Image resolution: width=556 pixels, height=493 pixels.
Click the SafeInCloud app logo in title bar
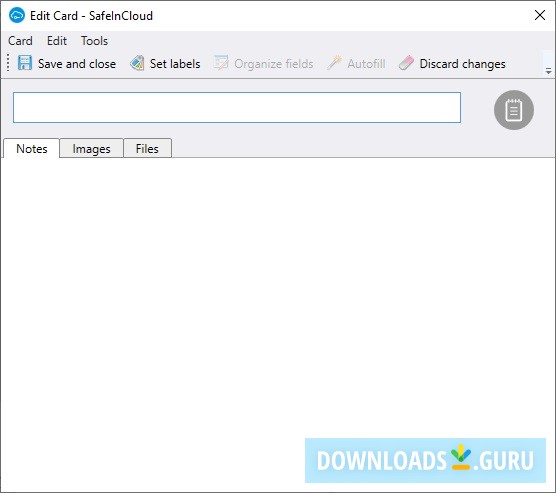point(17,16)
